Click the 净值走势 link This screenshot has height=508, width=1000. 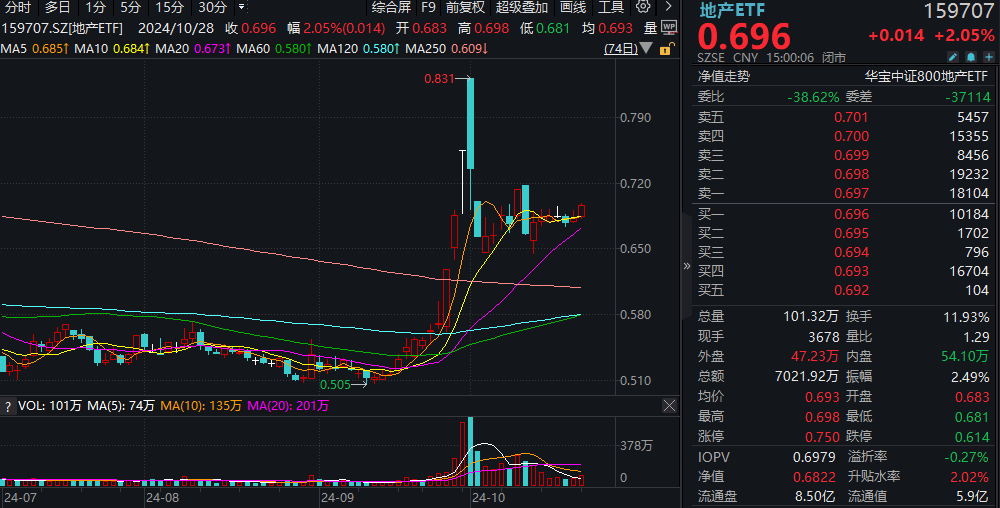tap(723, 75)
